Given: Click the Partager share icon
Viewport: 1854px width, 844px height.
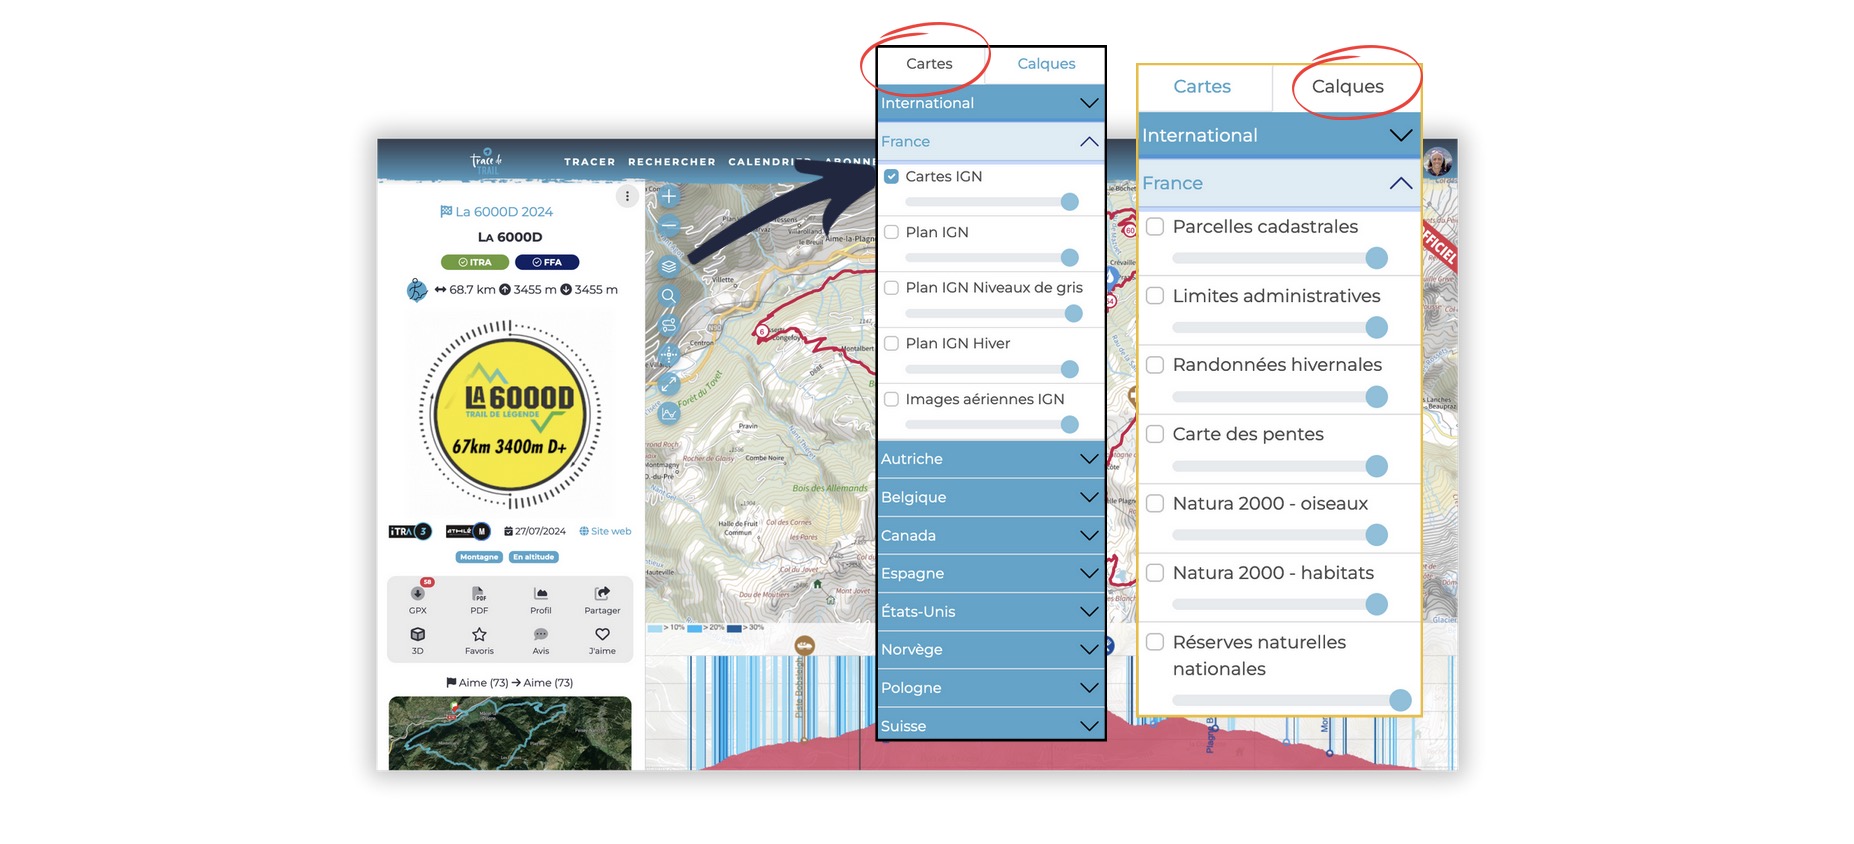Looking at the screenshot, I should tap(602, 594).
